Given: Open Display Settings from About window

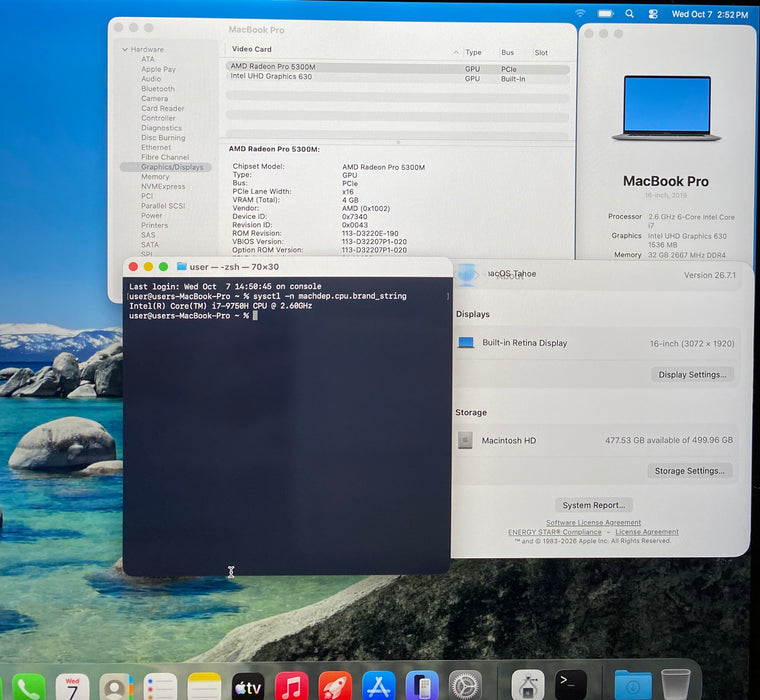Looking at the screenshot, I should coord(692,374).
